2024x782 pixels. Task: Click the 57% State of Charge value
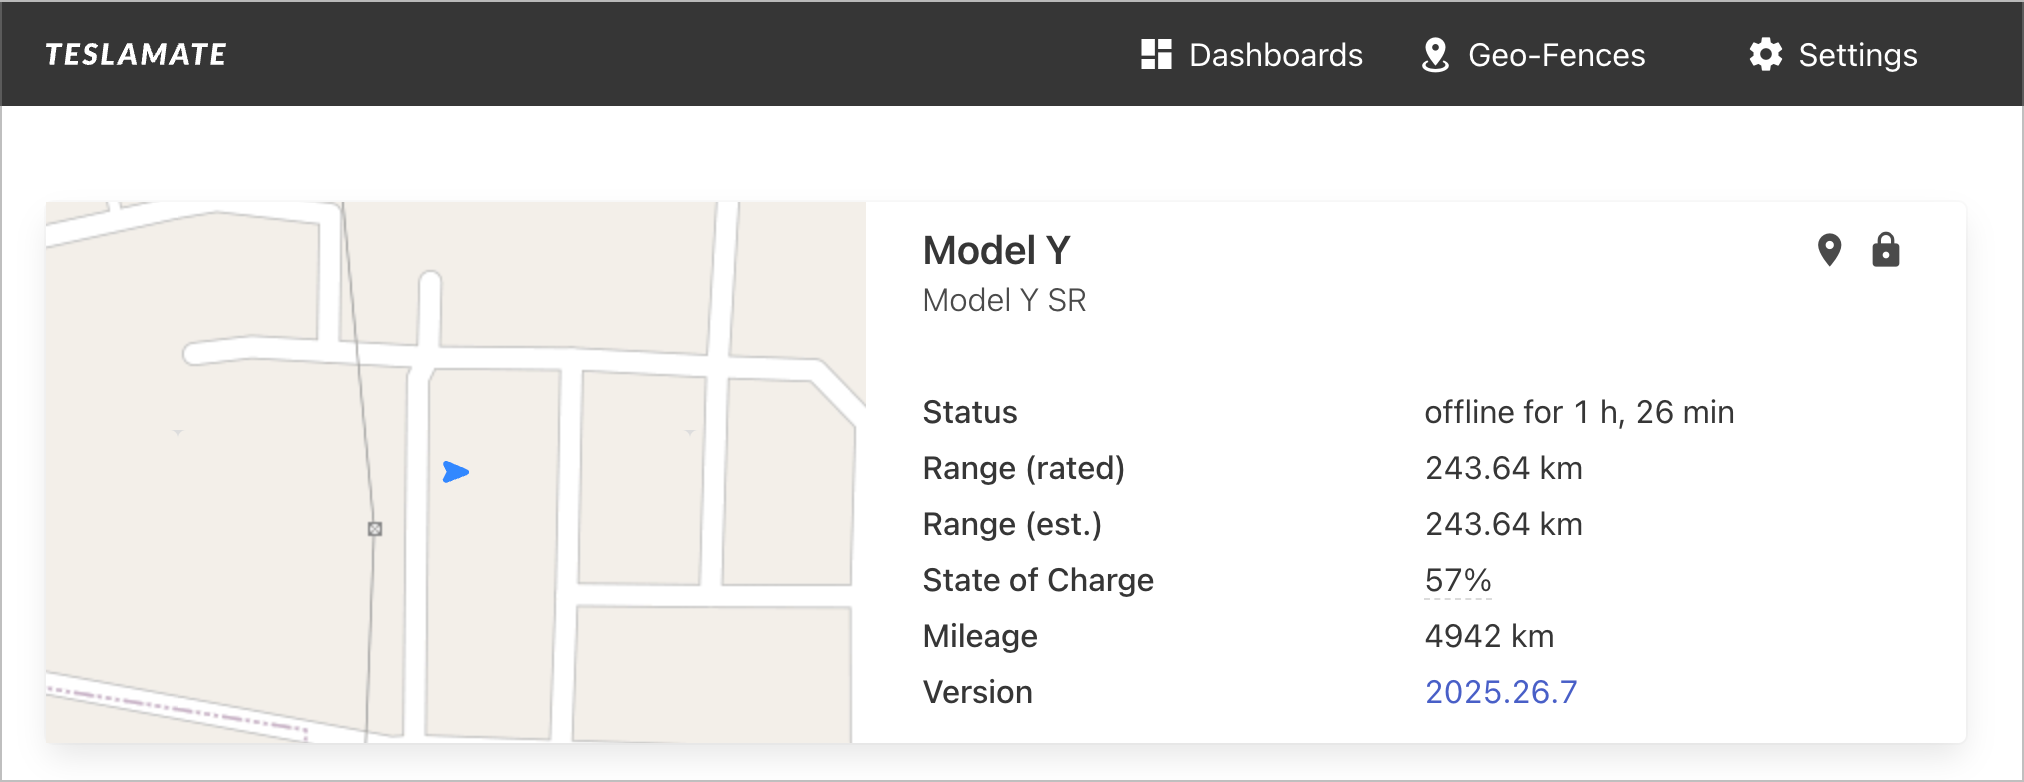pyautogui.click(x=1457, y=580)
